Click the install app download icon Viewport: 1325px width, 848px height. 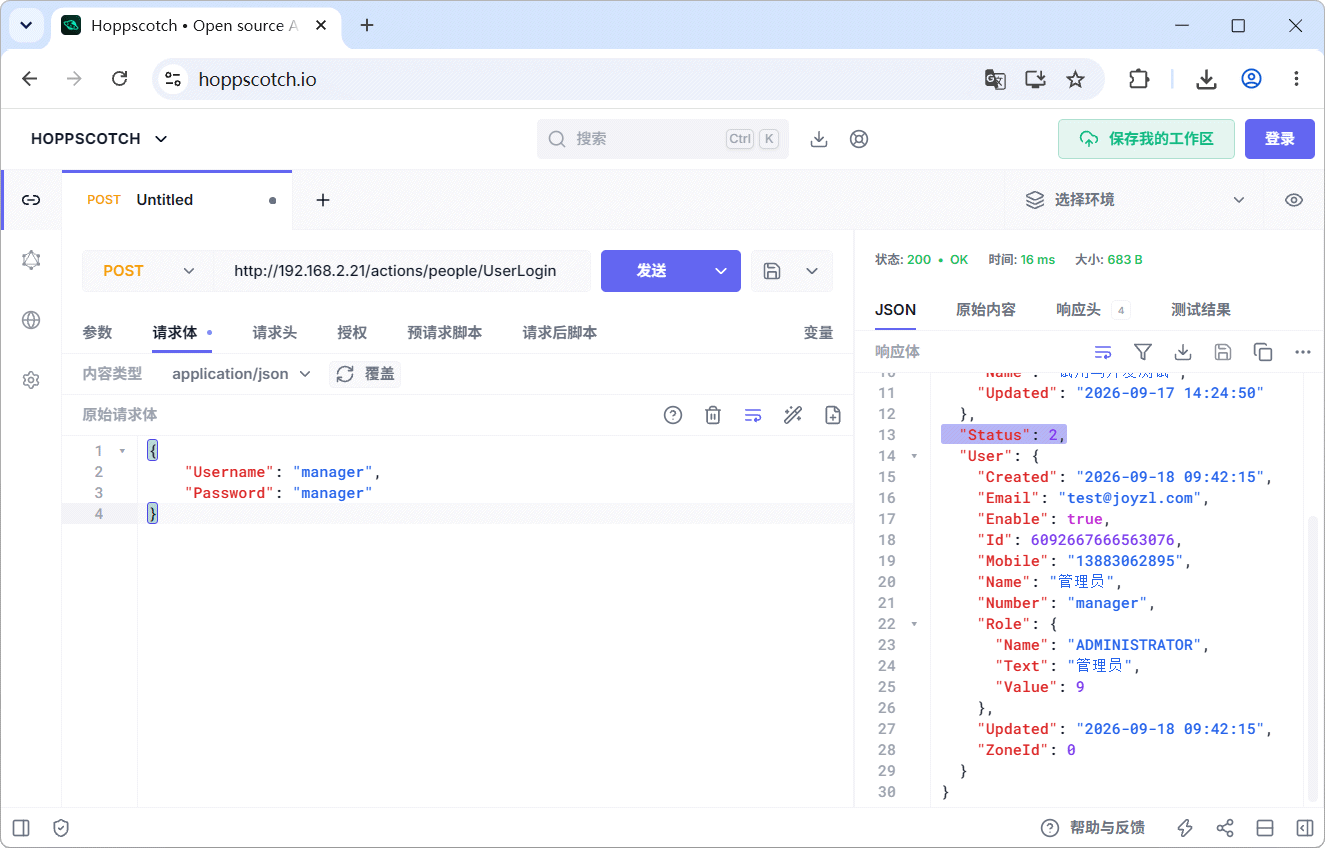(x=819, y=139)
